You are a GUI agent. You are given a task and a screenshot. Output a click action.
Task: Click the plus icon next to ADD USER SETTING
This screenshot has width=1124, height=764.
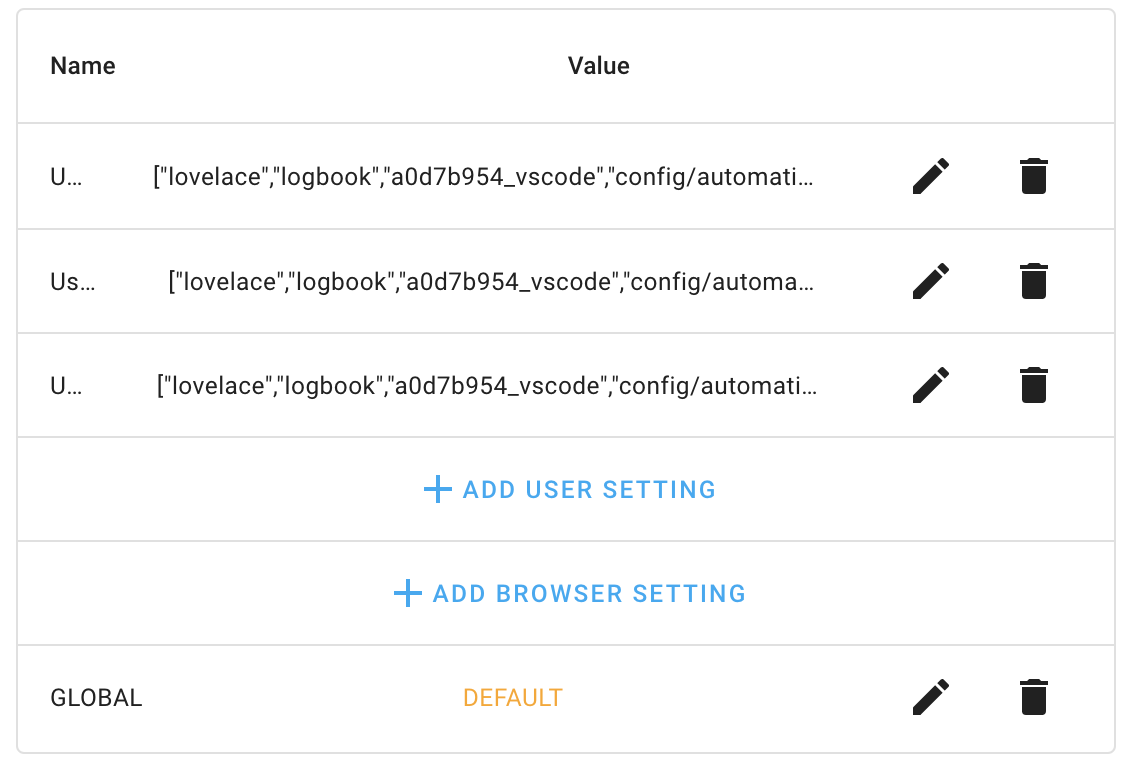pyautogui.click(x=437, y=489)
